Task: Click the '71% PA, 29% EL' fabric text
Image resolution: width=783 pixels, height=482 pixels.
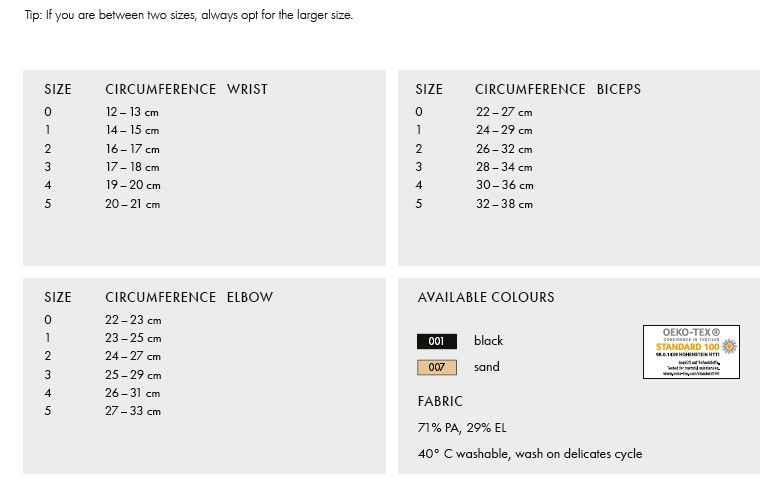Action: pyautogui.click(x=462, y=428)
